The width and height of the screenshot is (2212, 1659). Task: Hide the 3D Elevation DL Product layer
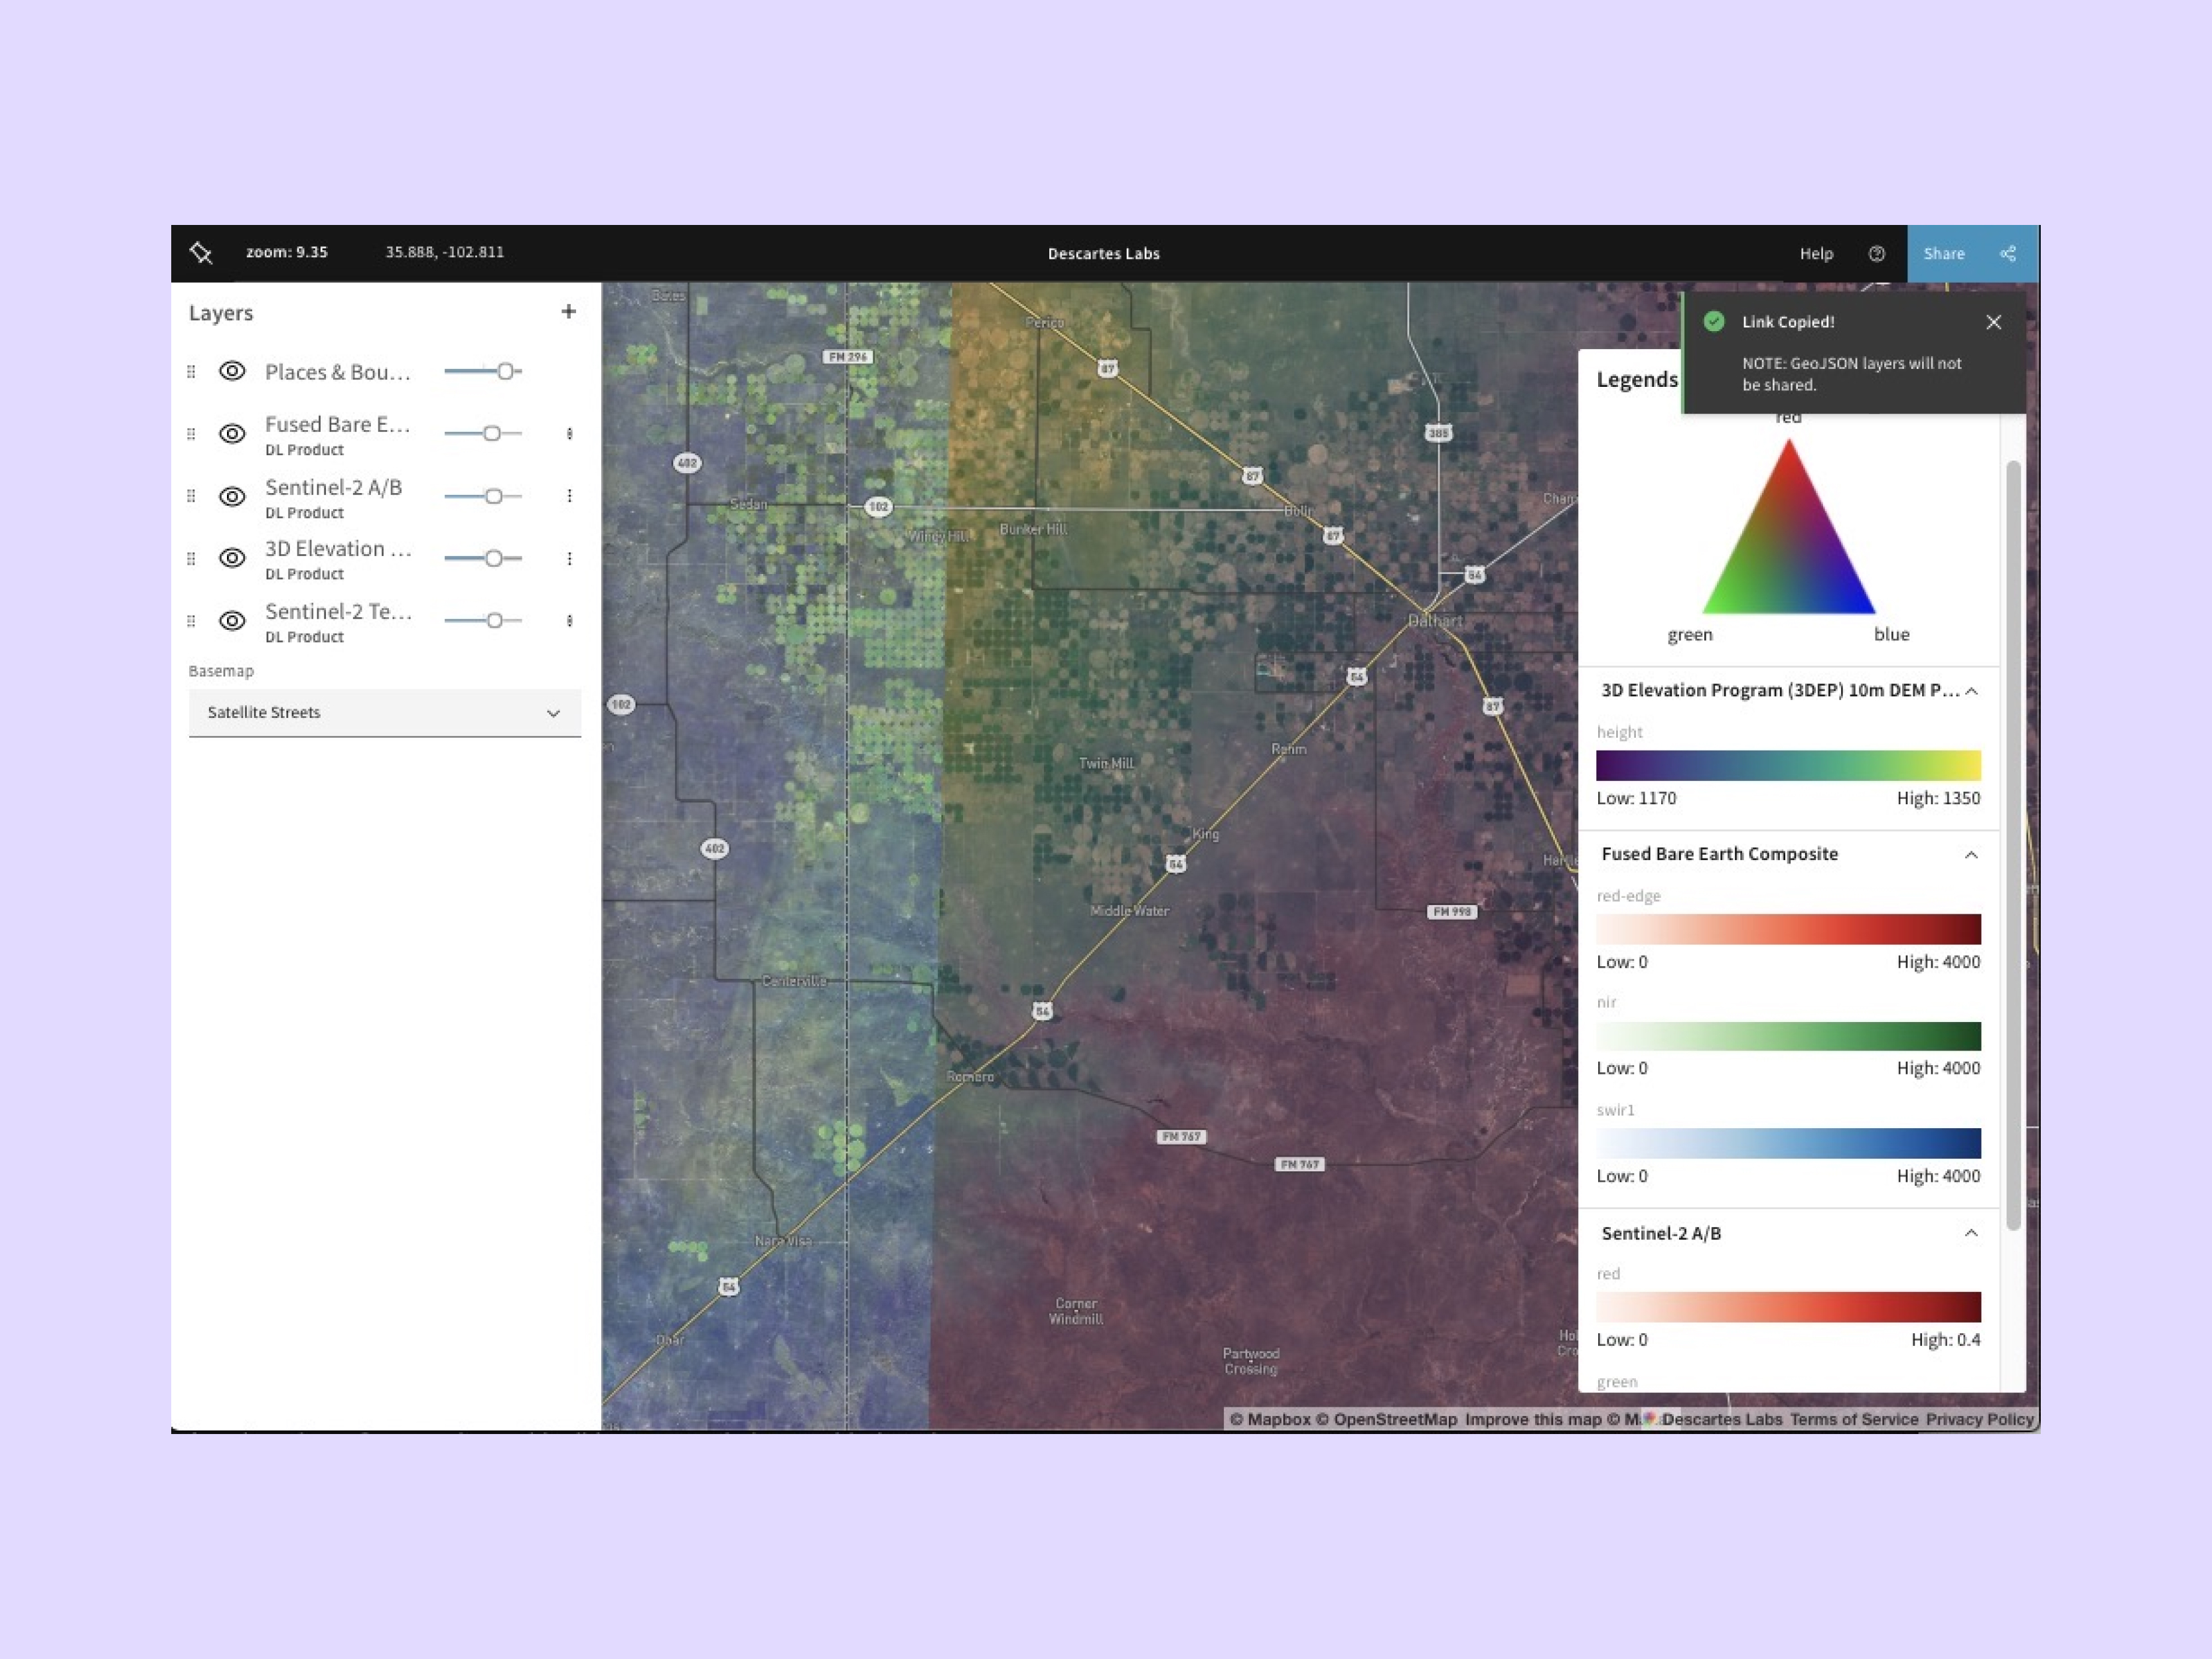231,558
